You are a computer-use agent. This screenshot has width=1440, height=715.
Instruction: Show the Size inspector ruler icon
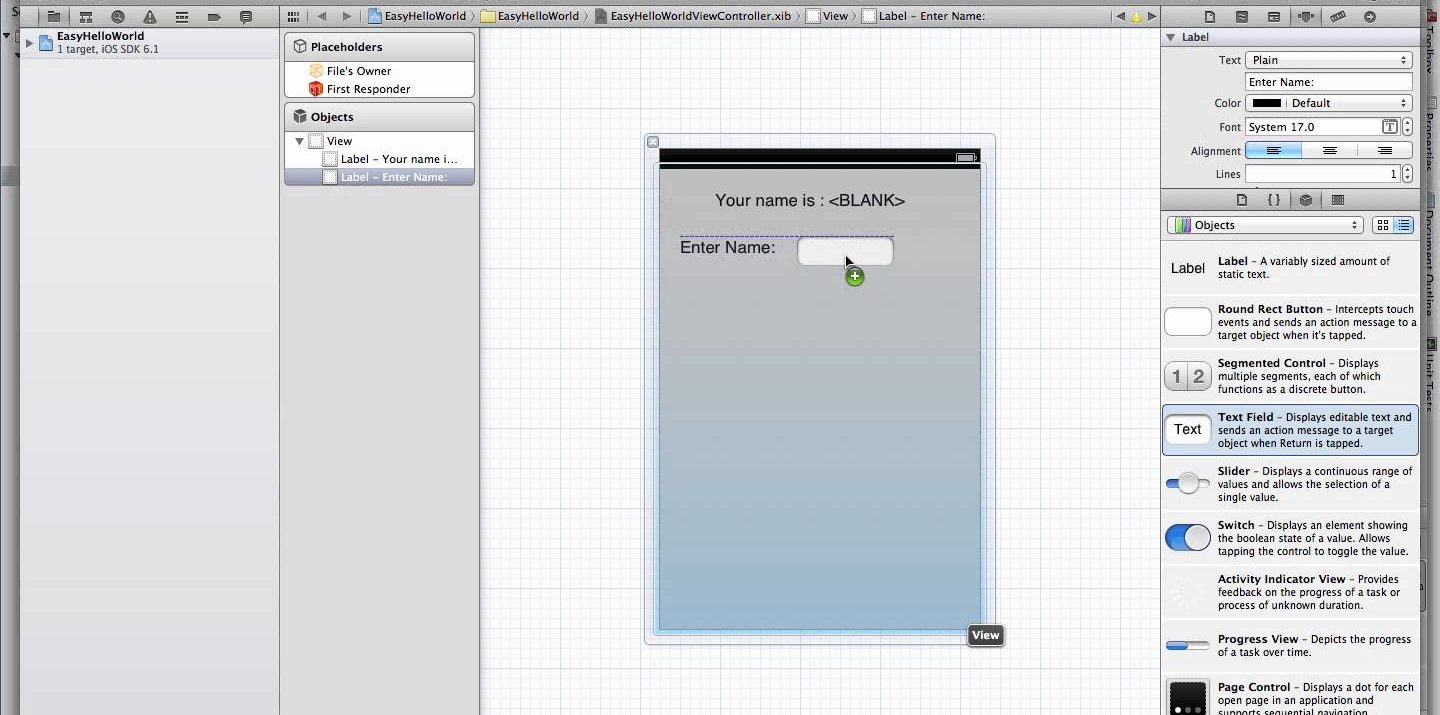tap(1337, 17)
